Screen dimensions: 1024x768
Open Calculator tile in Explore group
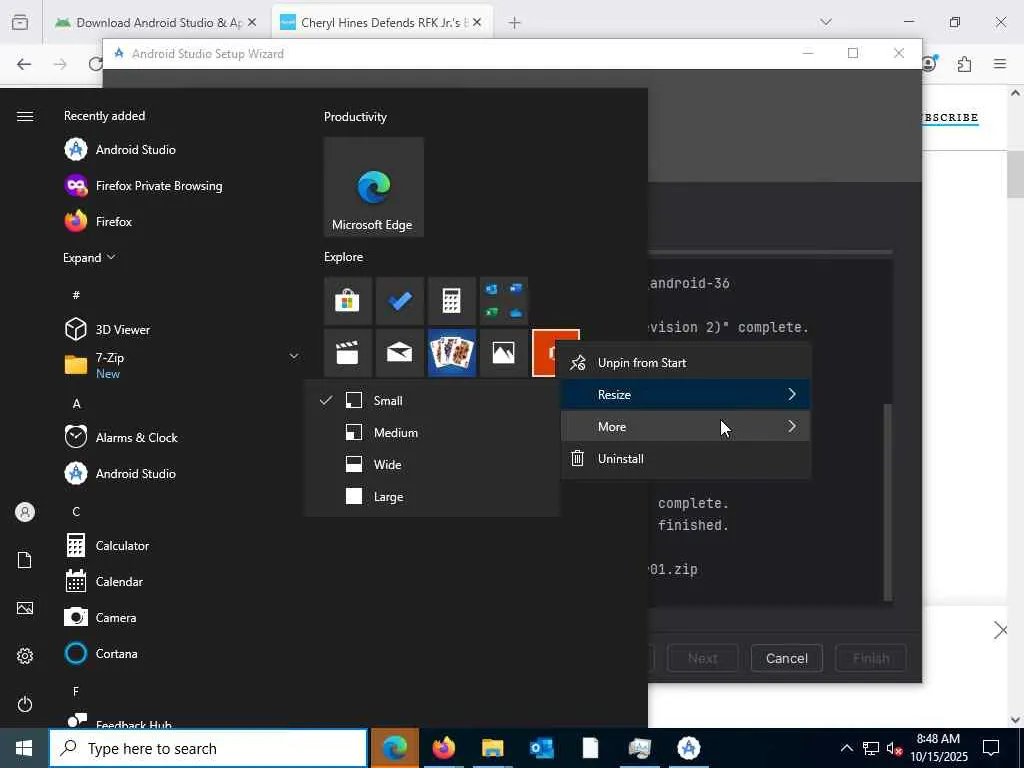coord(451,301)
